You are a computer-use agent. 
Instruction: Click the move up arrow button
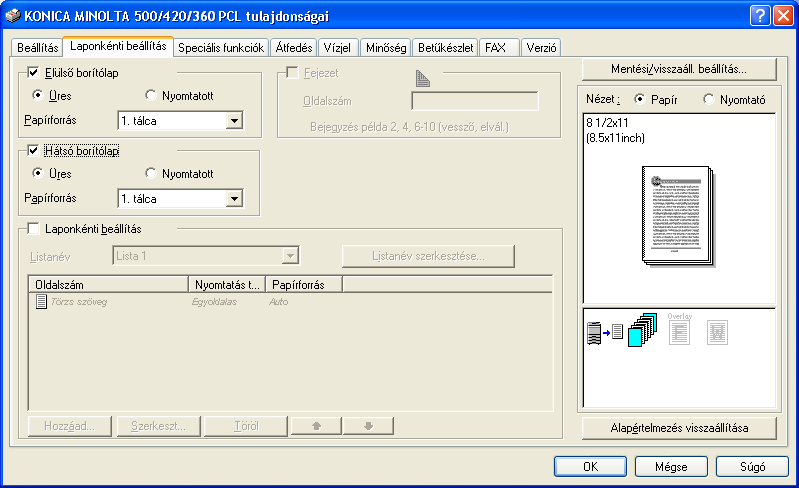[316, 426]
